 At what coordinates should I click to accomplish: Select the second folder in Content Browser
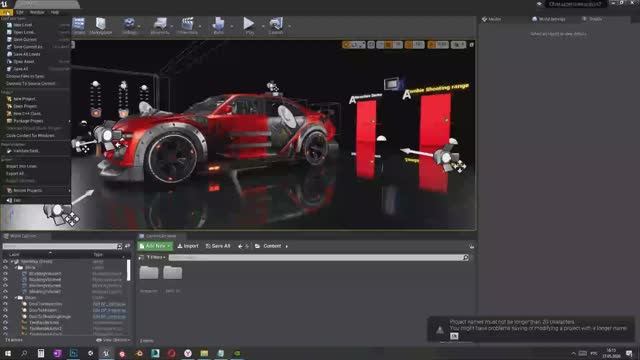click(x=173, y=273)
